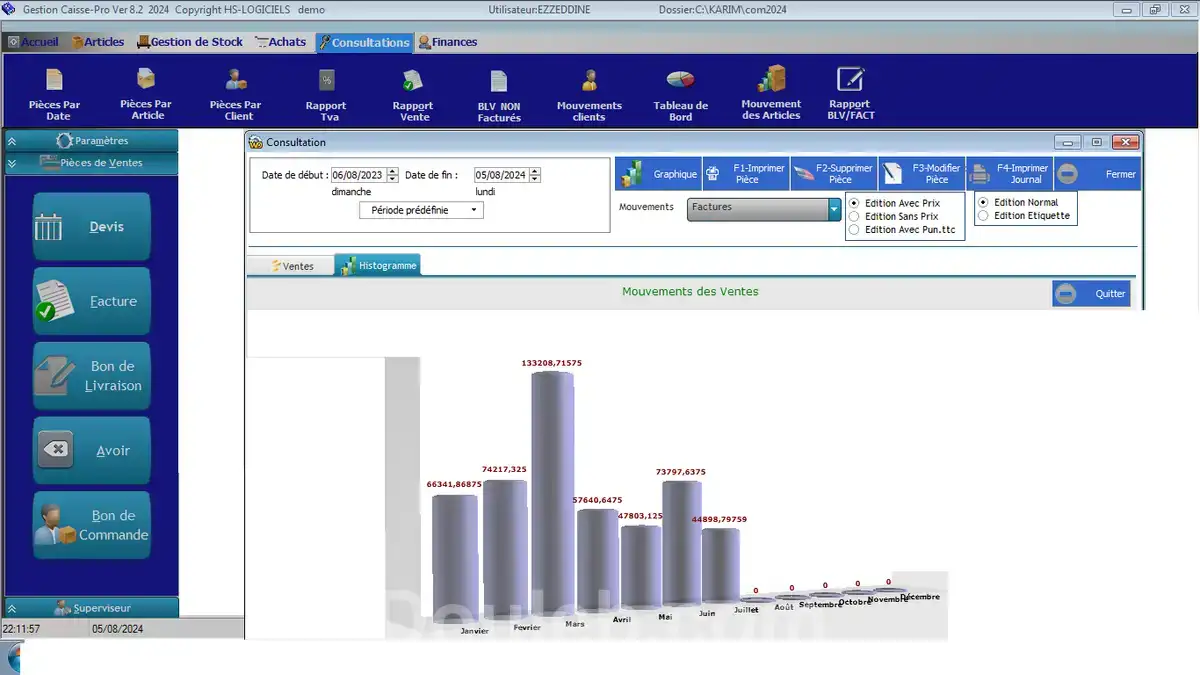The width and height of the screenshot is (1200, 675).
Task: Open the Rapport BLV/FACT tool
Action: coord(850,92)
